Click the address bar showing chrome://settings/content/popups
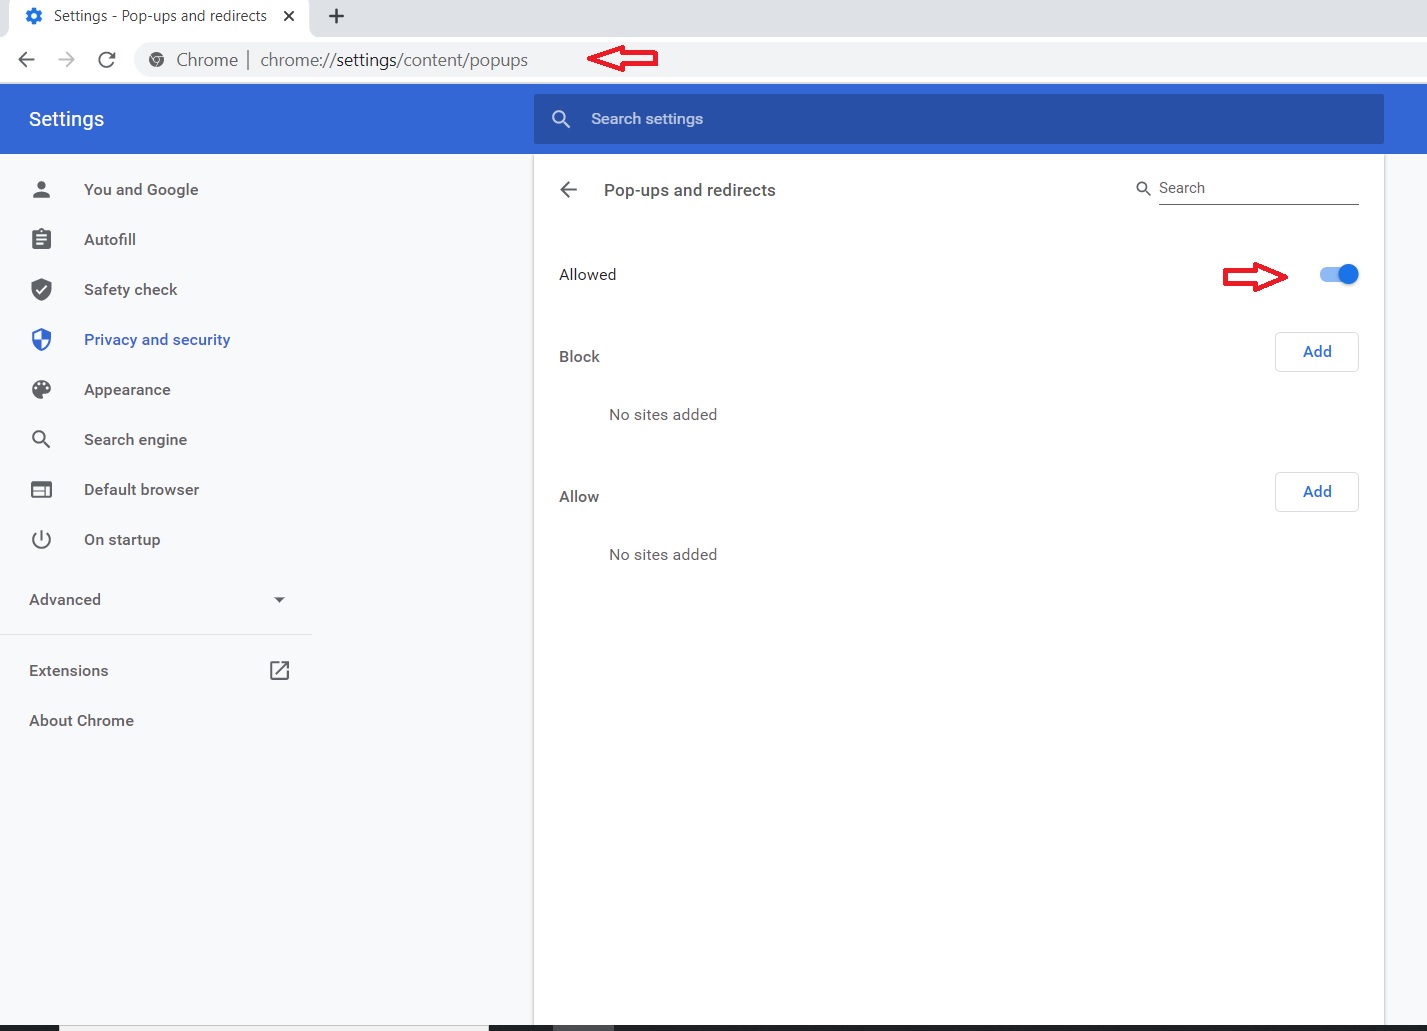Viewport: 1427px width, 1031px height. 394,60
